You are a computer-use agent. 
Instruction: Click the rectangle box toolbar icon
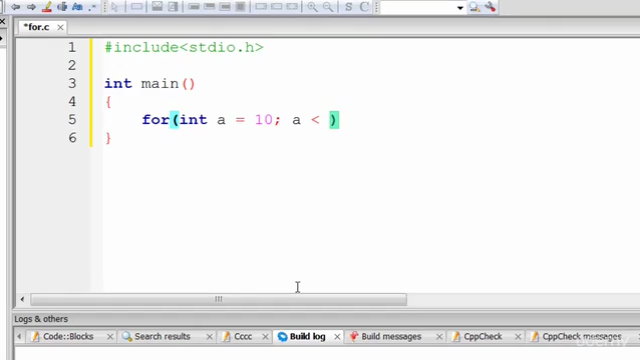click(x=137, y=7)
